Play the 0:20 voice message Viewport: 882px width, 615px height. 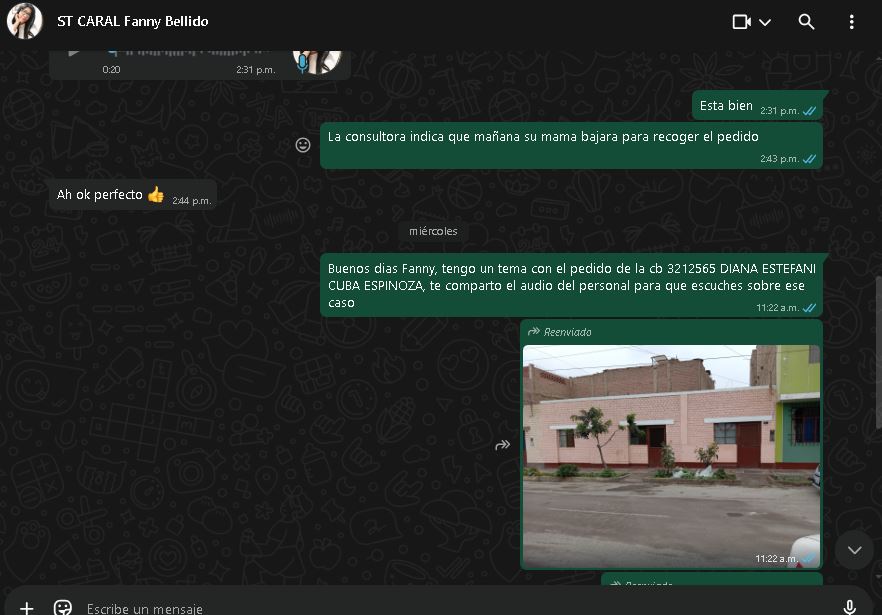pos(74,52)
